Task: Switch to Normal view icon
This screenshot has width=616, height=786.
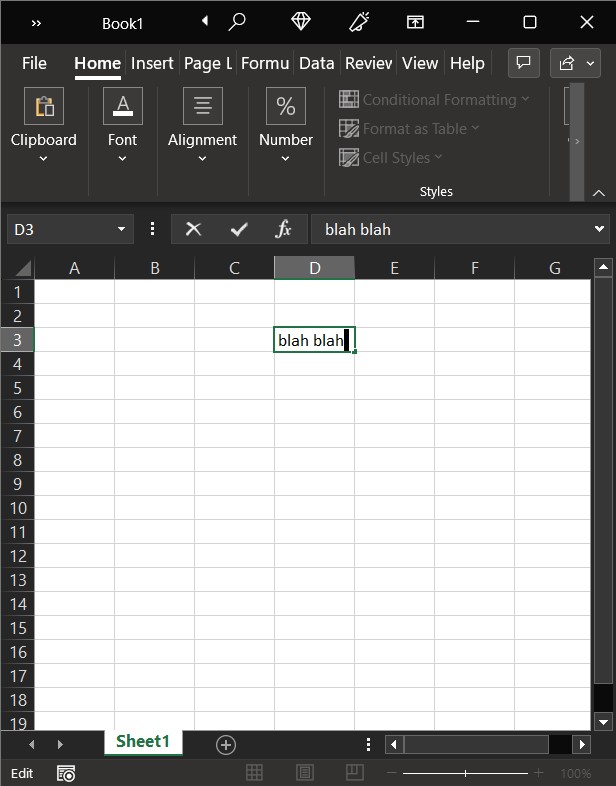Action: (x=254, y=772)
